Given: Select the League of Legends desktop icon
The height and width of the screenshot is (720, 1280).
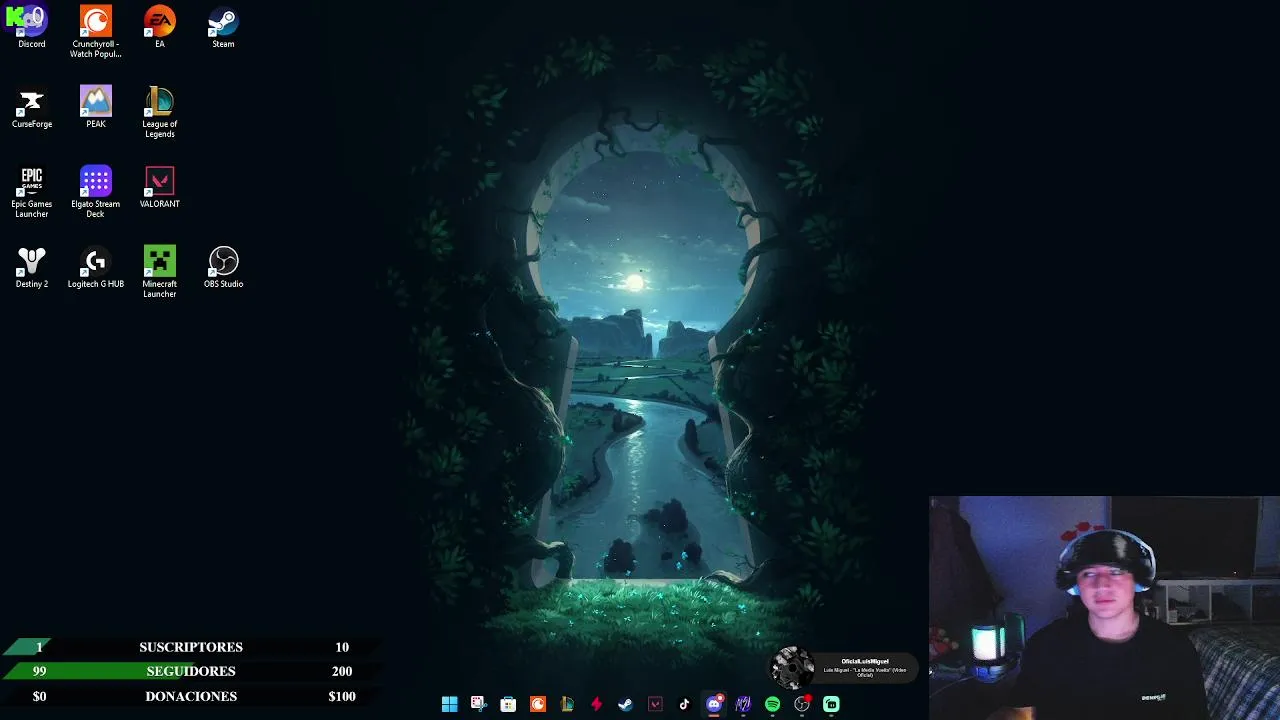Looking at the screenshot, I should [x=159, y=112].
